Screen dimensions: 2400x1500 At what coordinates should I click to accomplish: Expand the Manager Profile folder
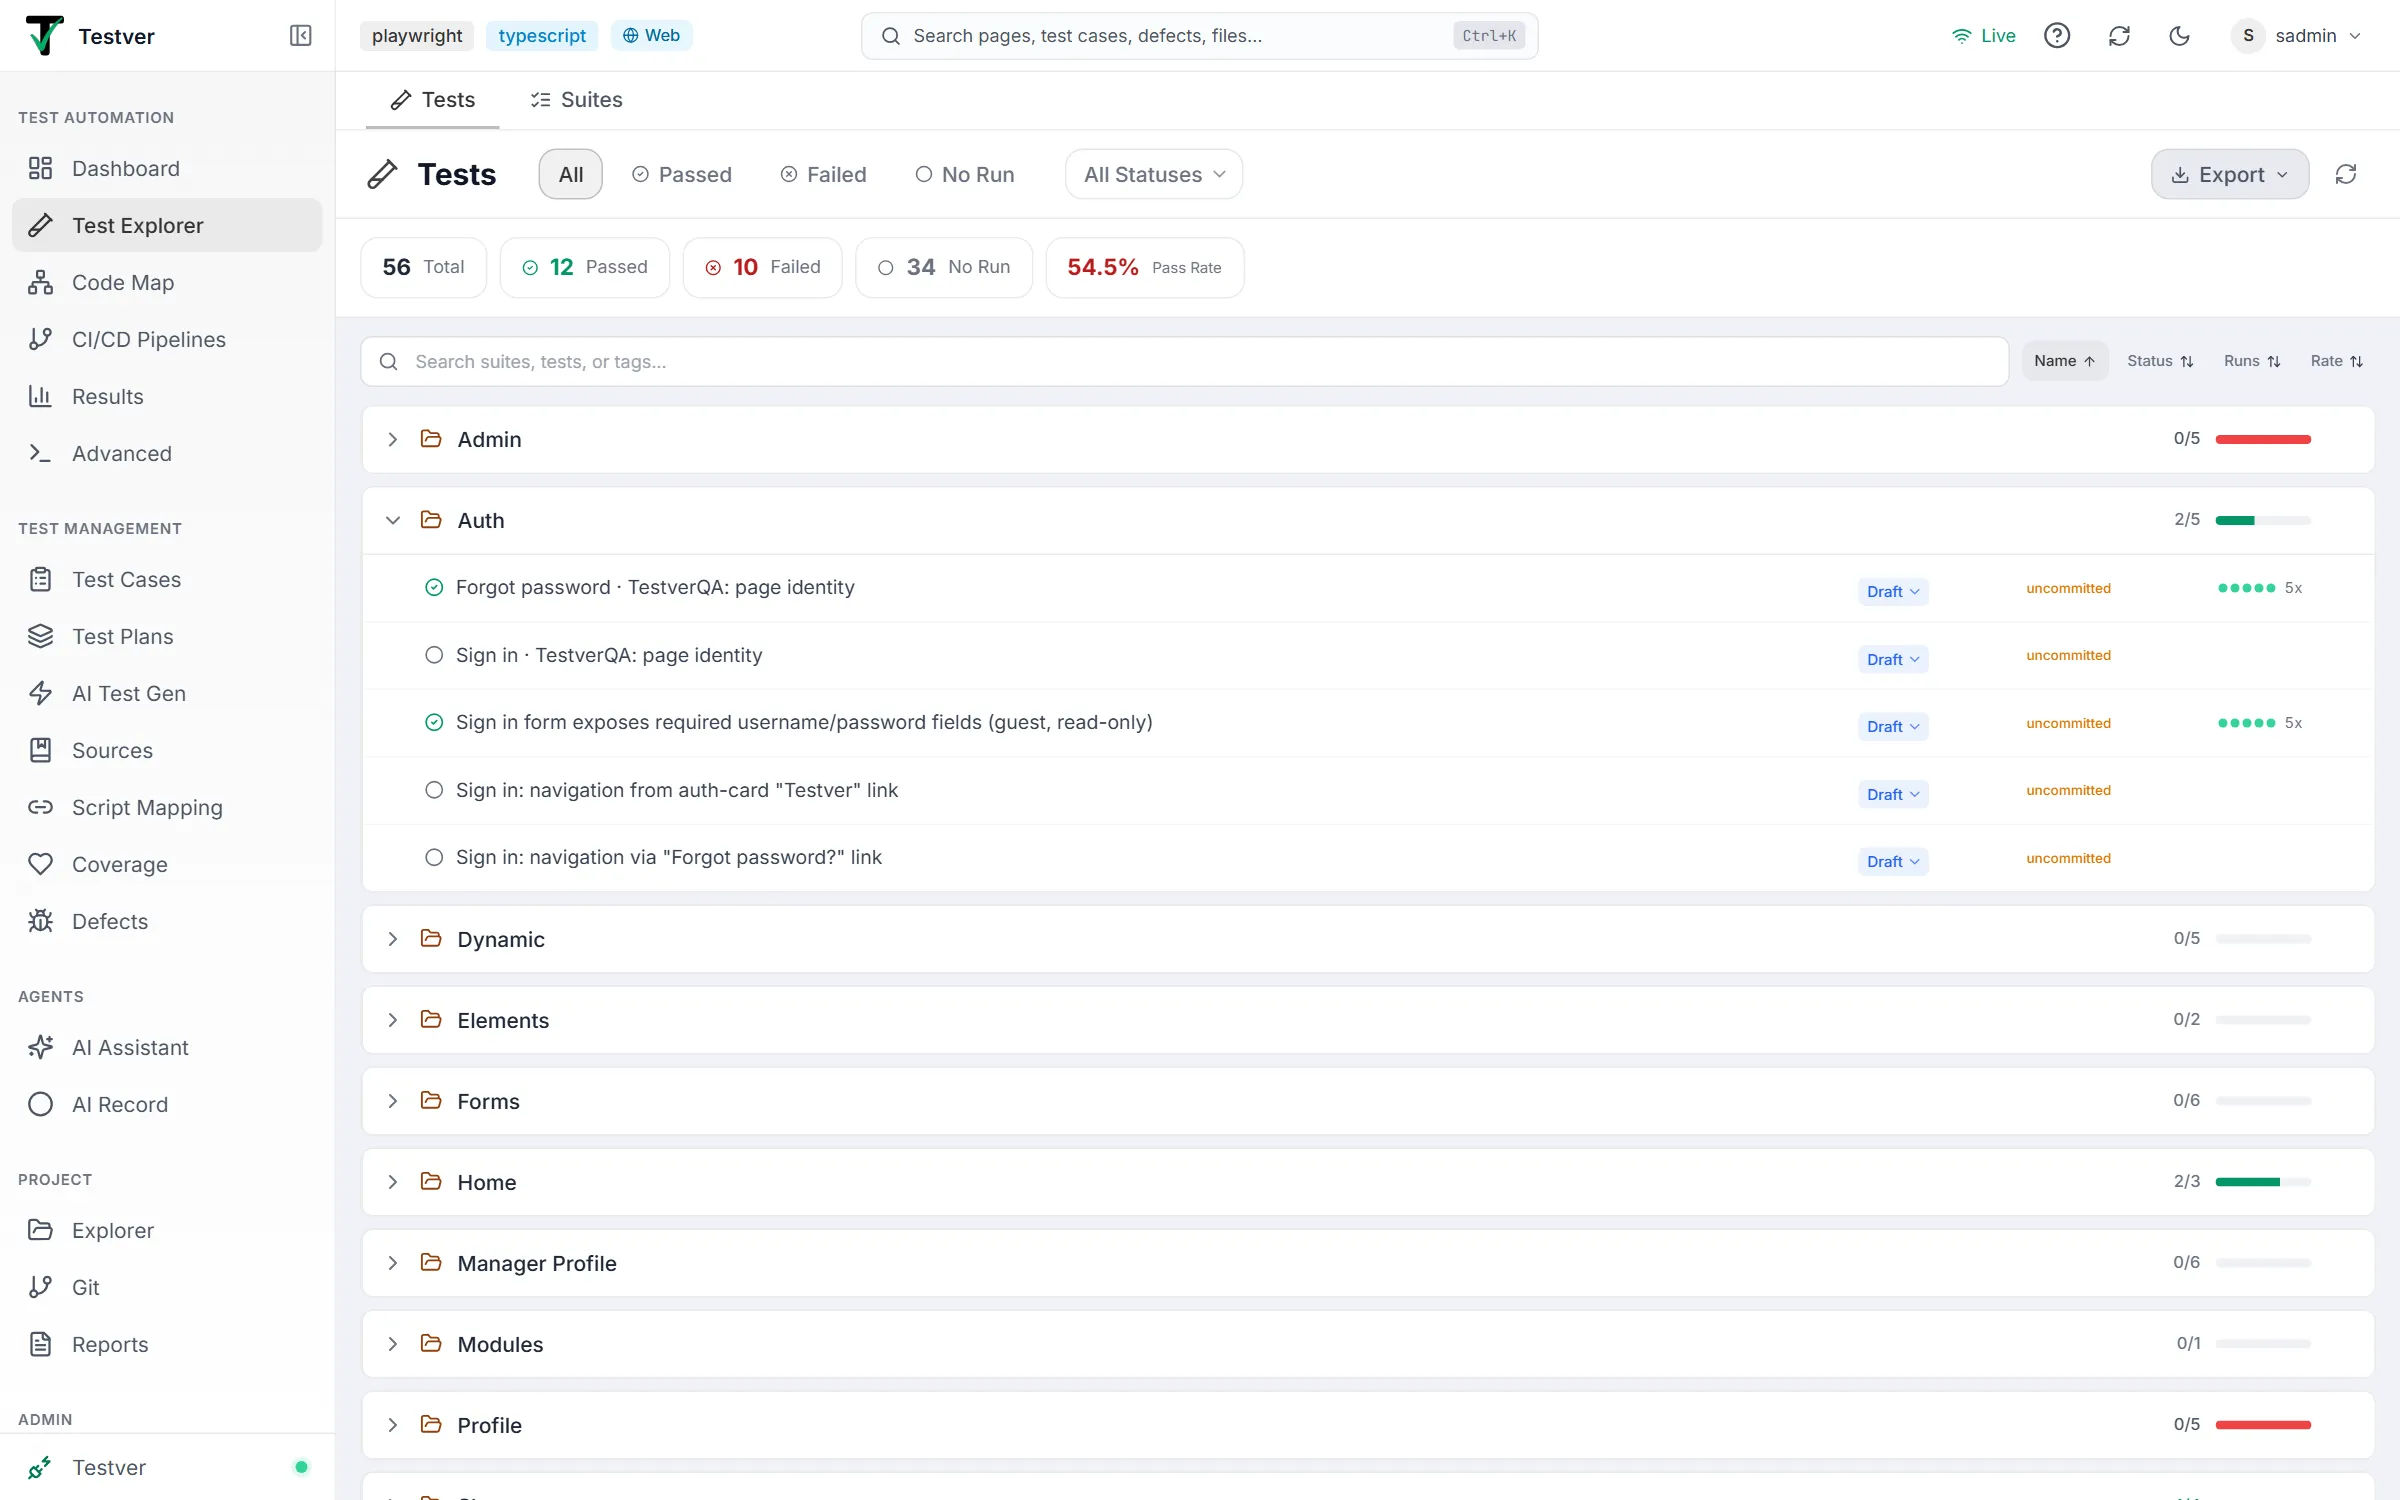click(393, 1263)
